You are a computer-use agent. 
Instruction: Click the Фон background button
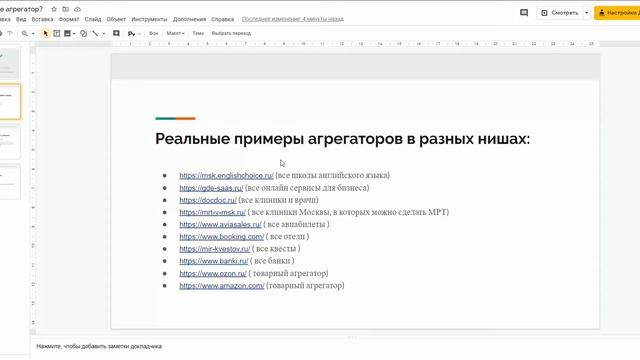coord(153,33)
